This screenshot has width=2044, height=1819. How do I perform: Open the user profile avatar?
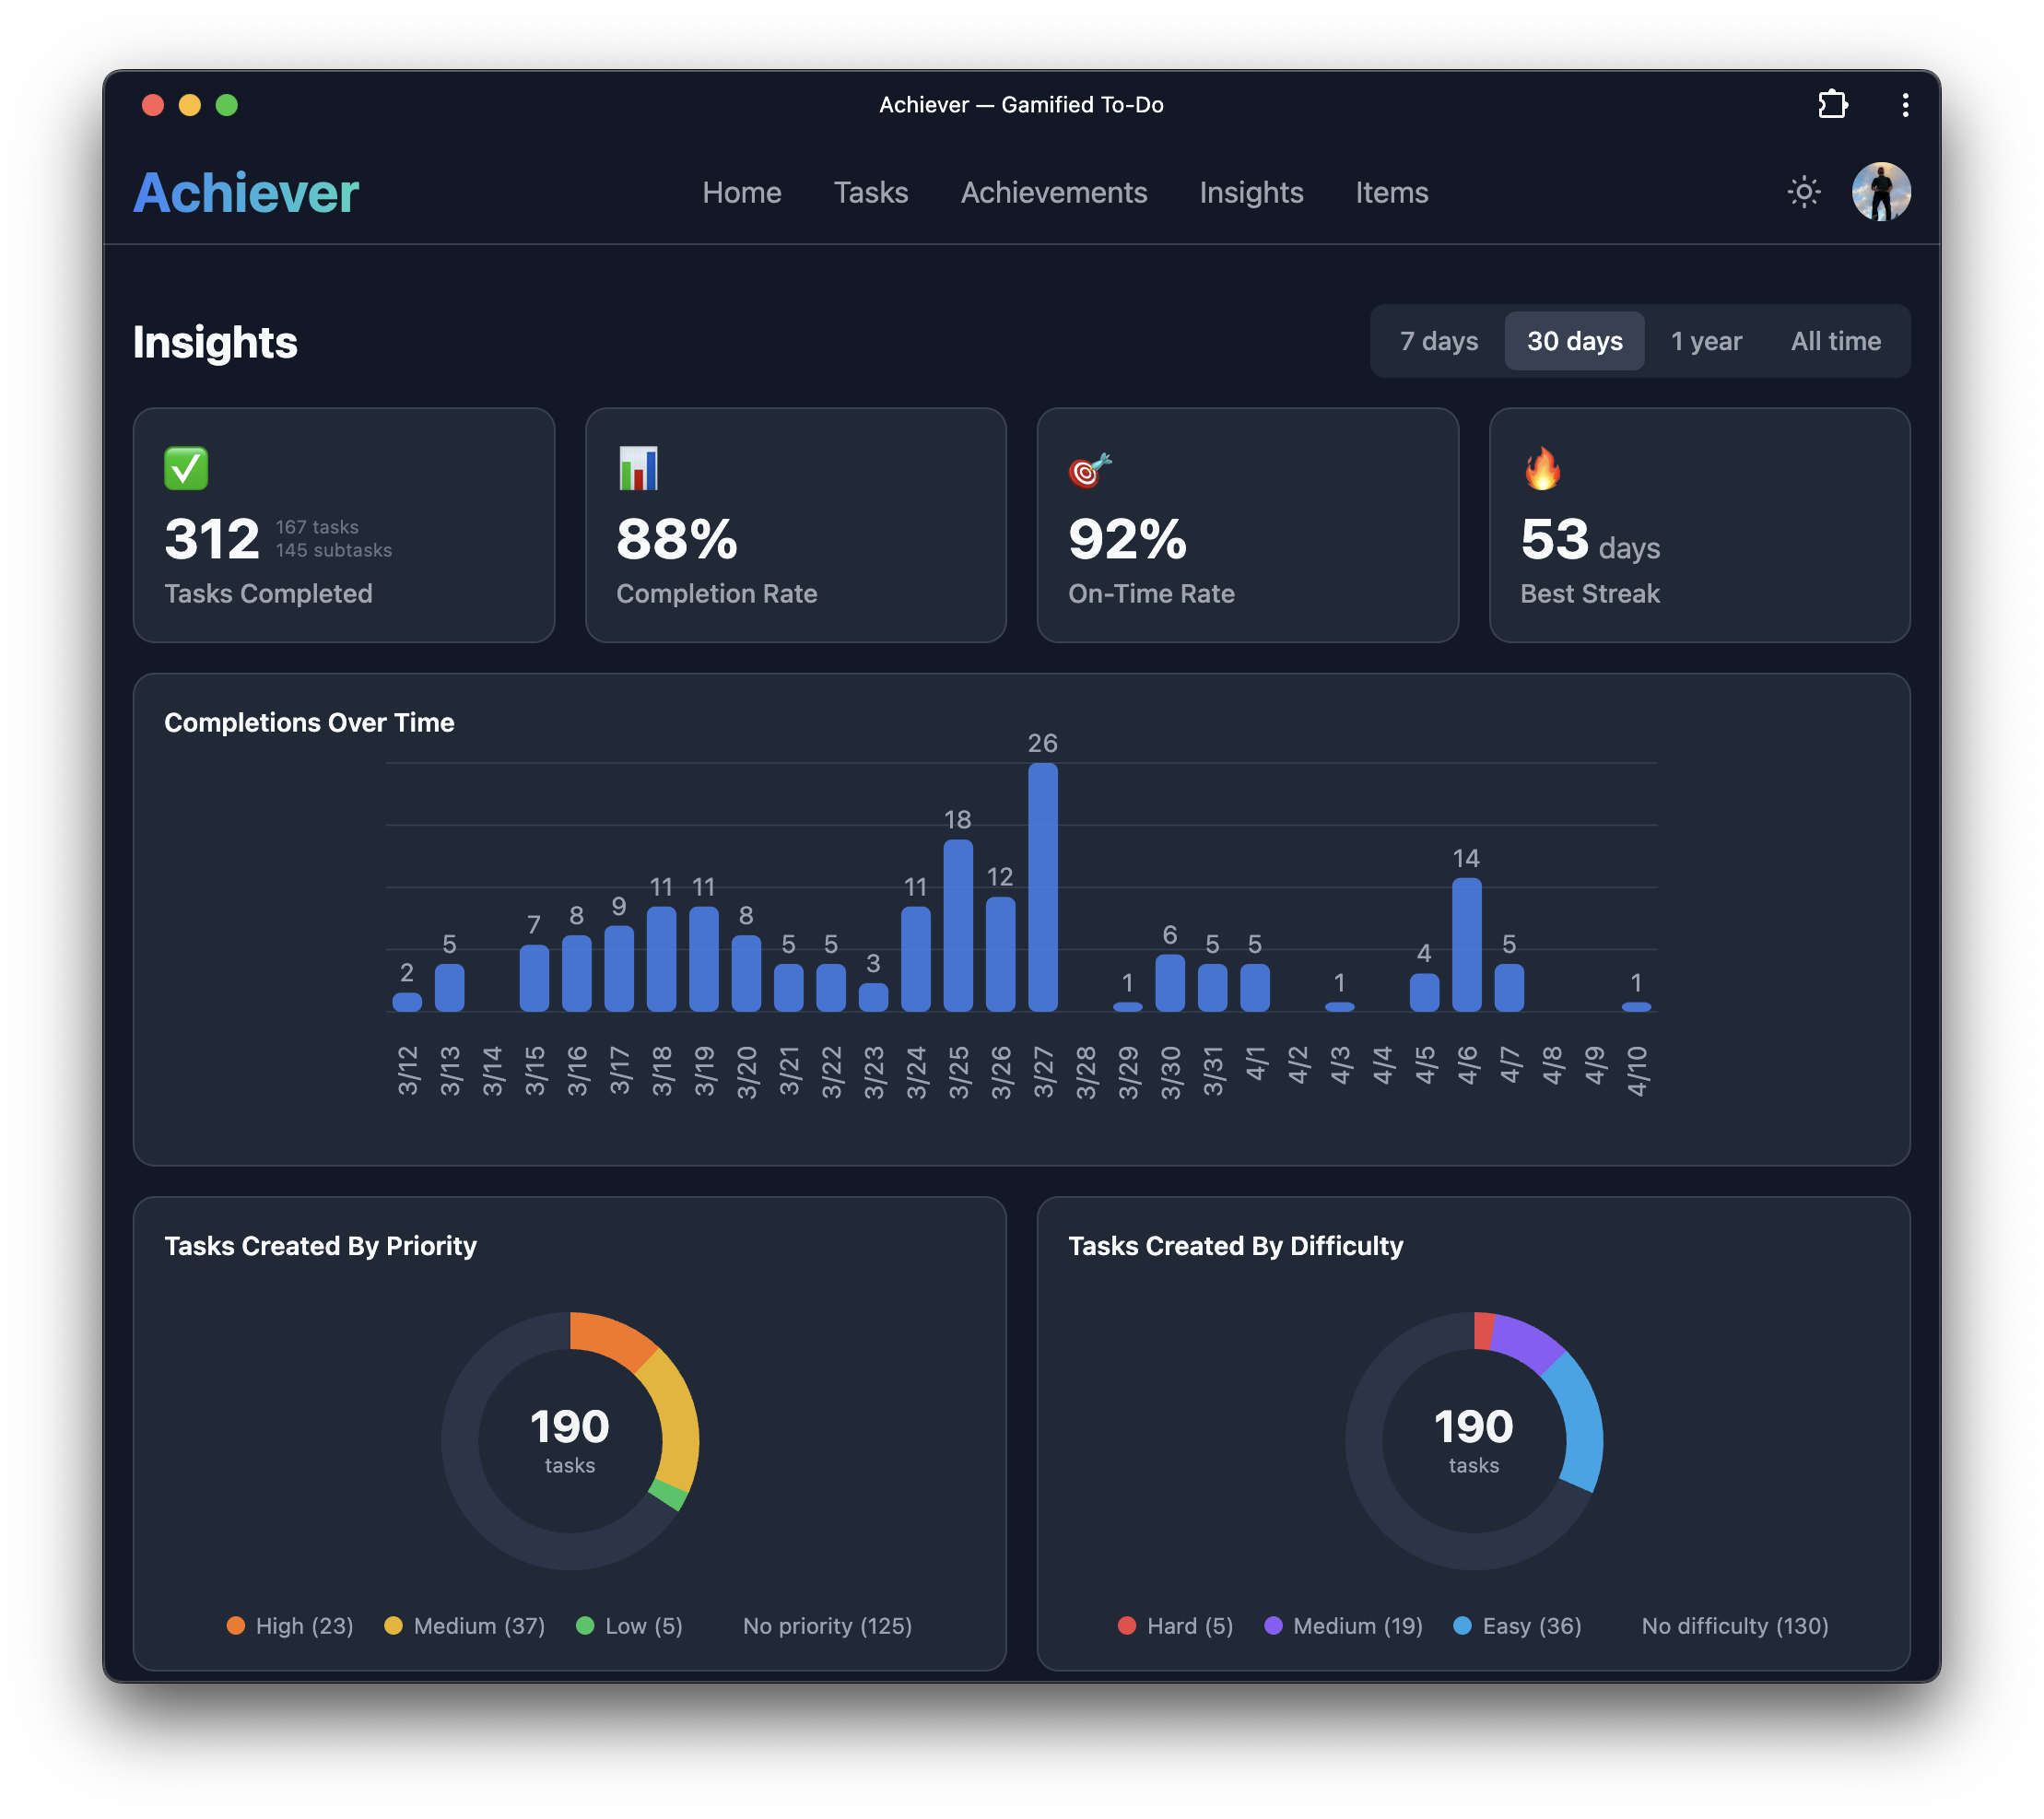(x=1881, y=191)
